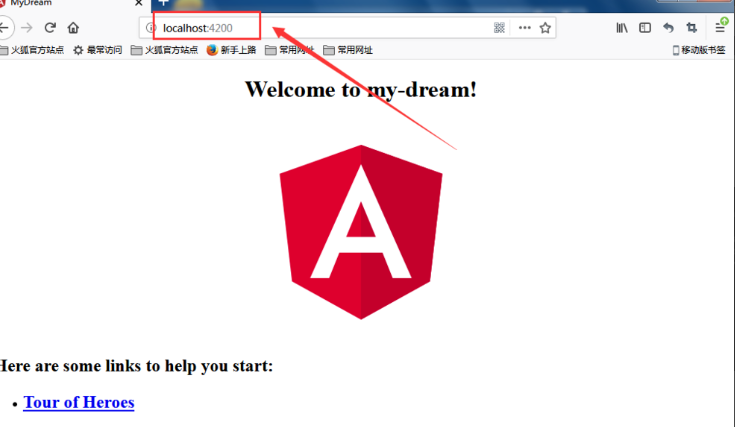Viewport: 735px width, 427px height.
Task: Open a new tab with plus button
Action: [163, 3]
